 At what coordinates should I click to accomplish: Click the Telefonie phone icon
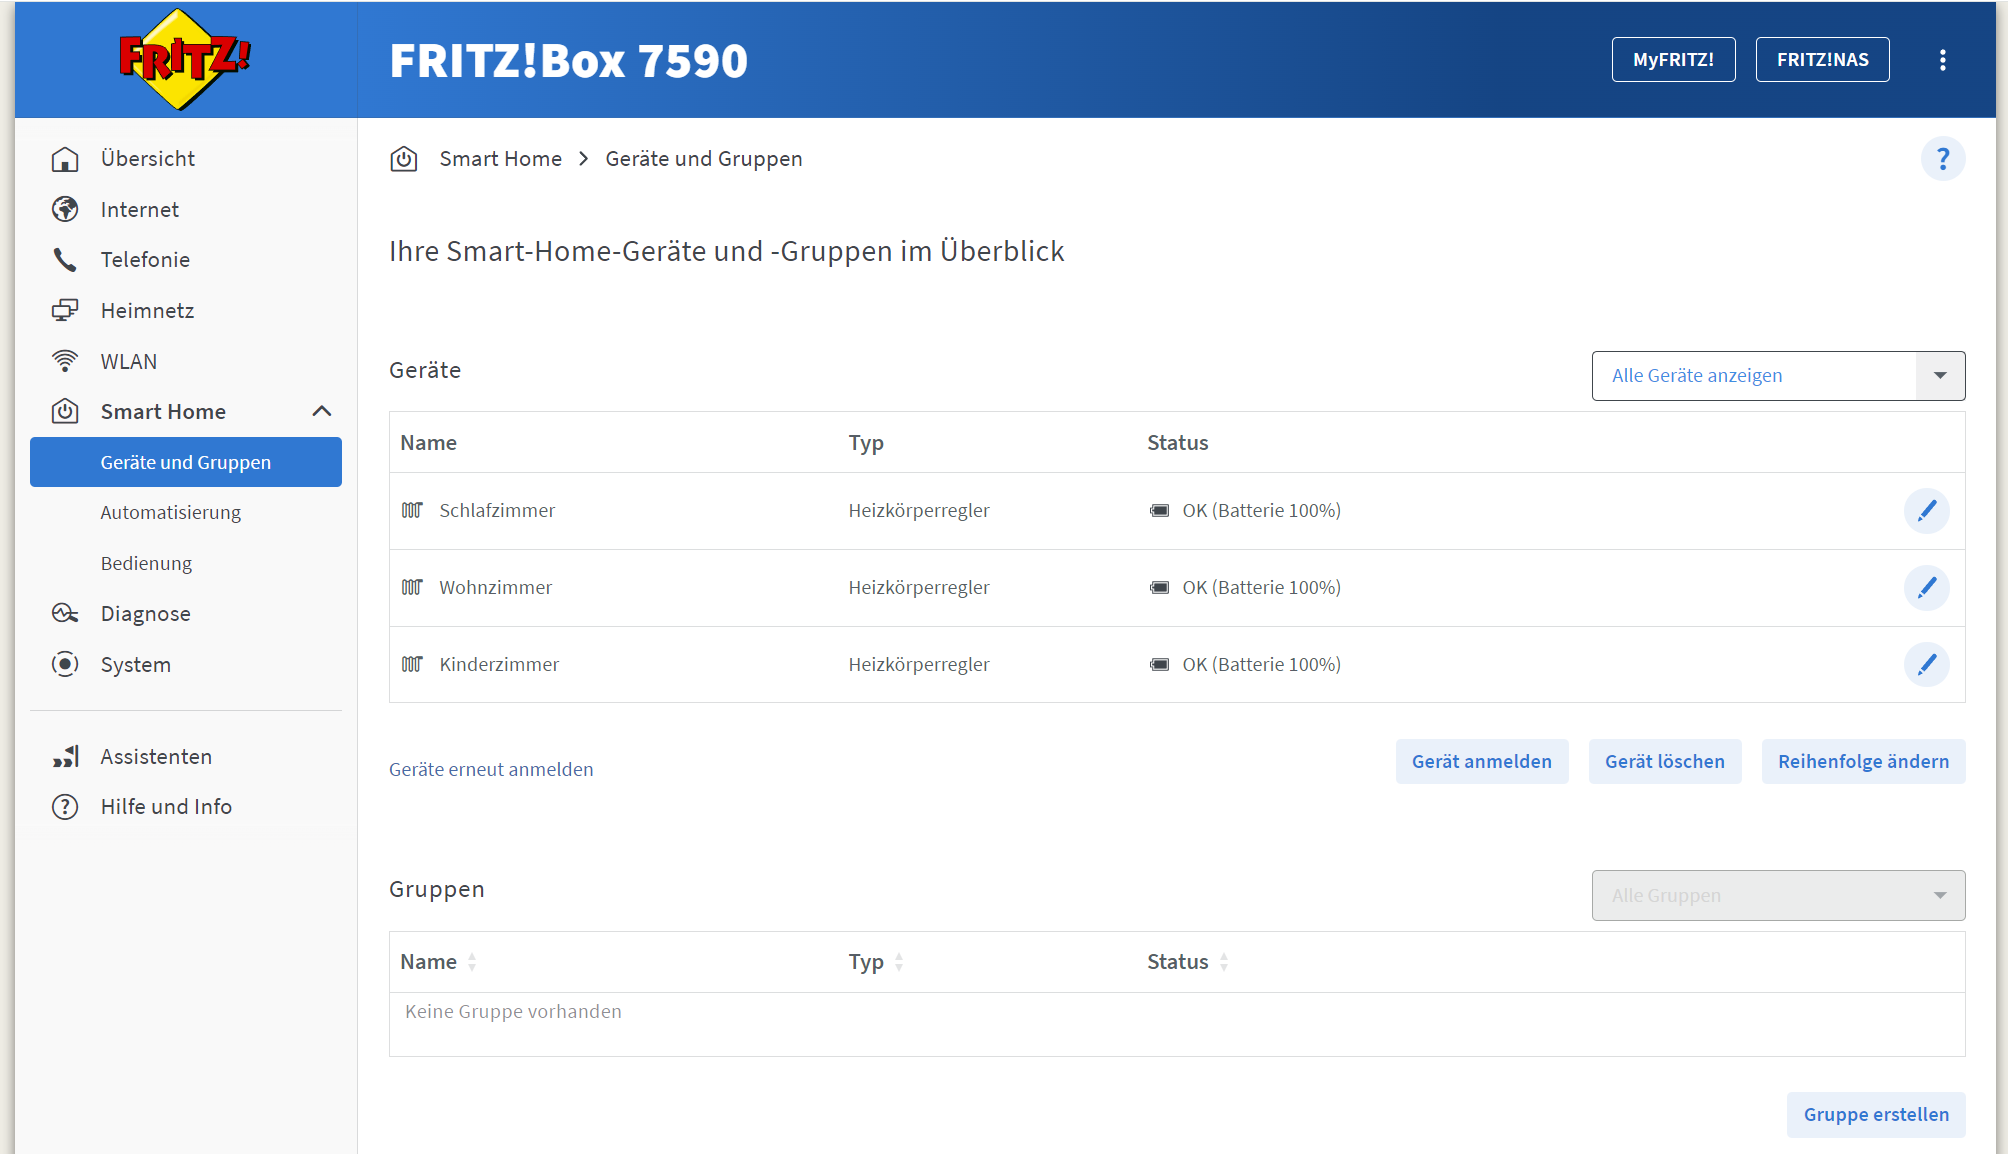(65, 260)
